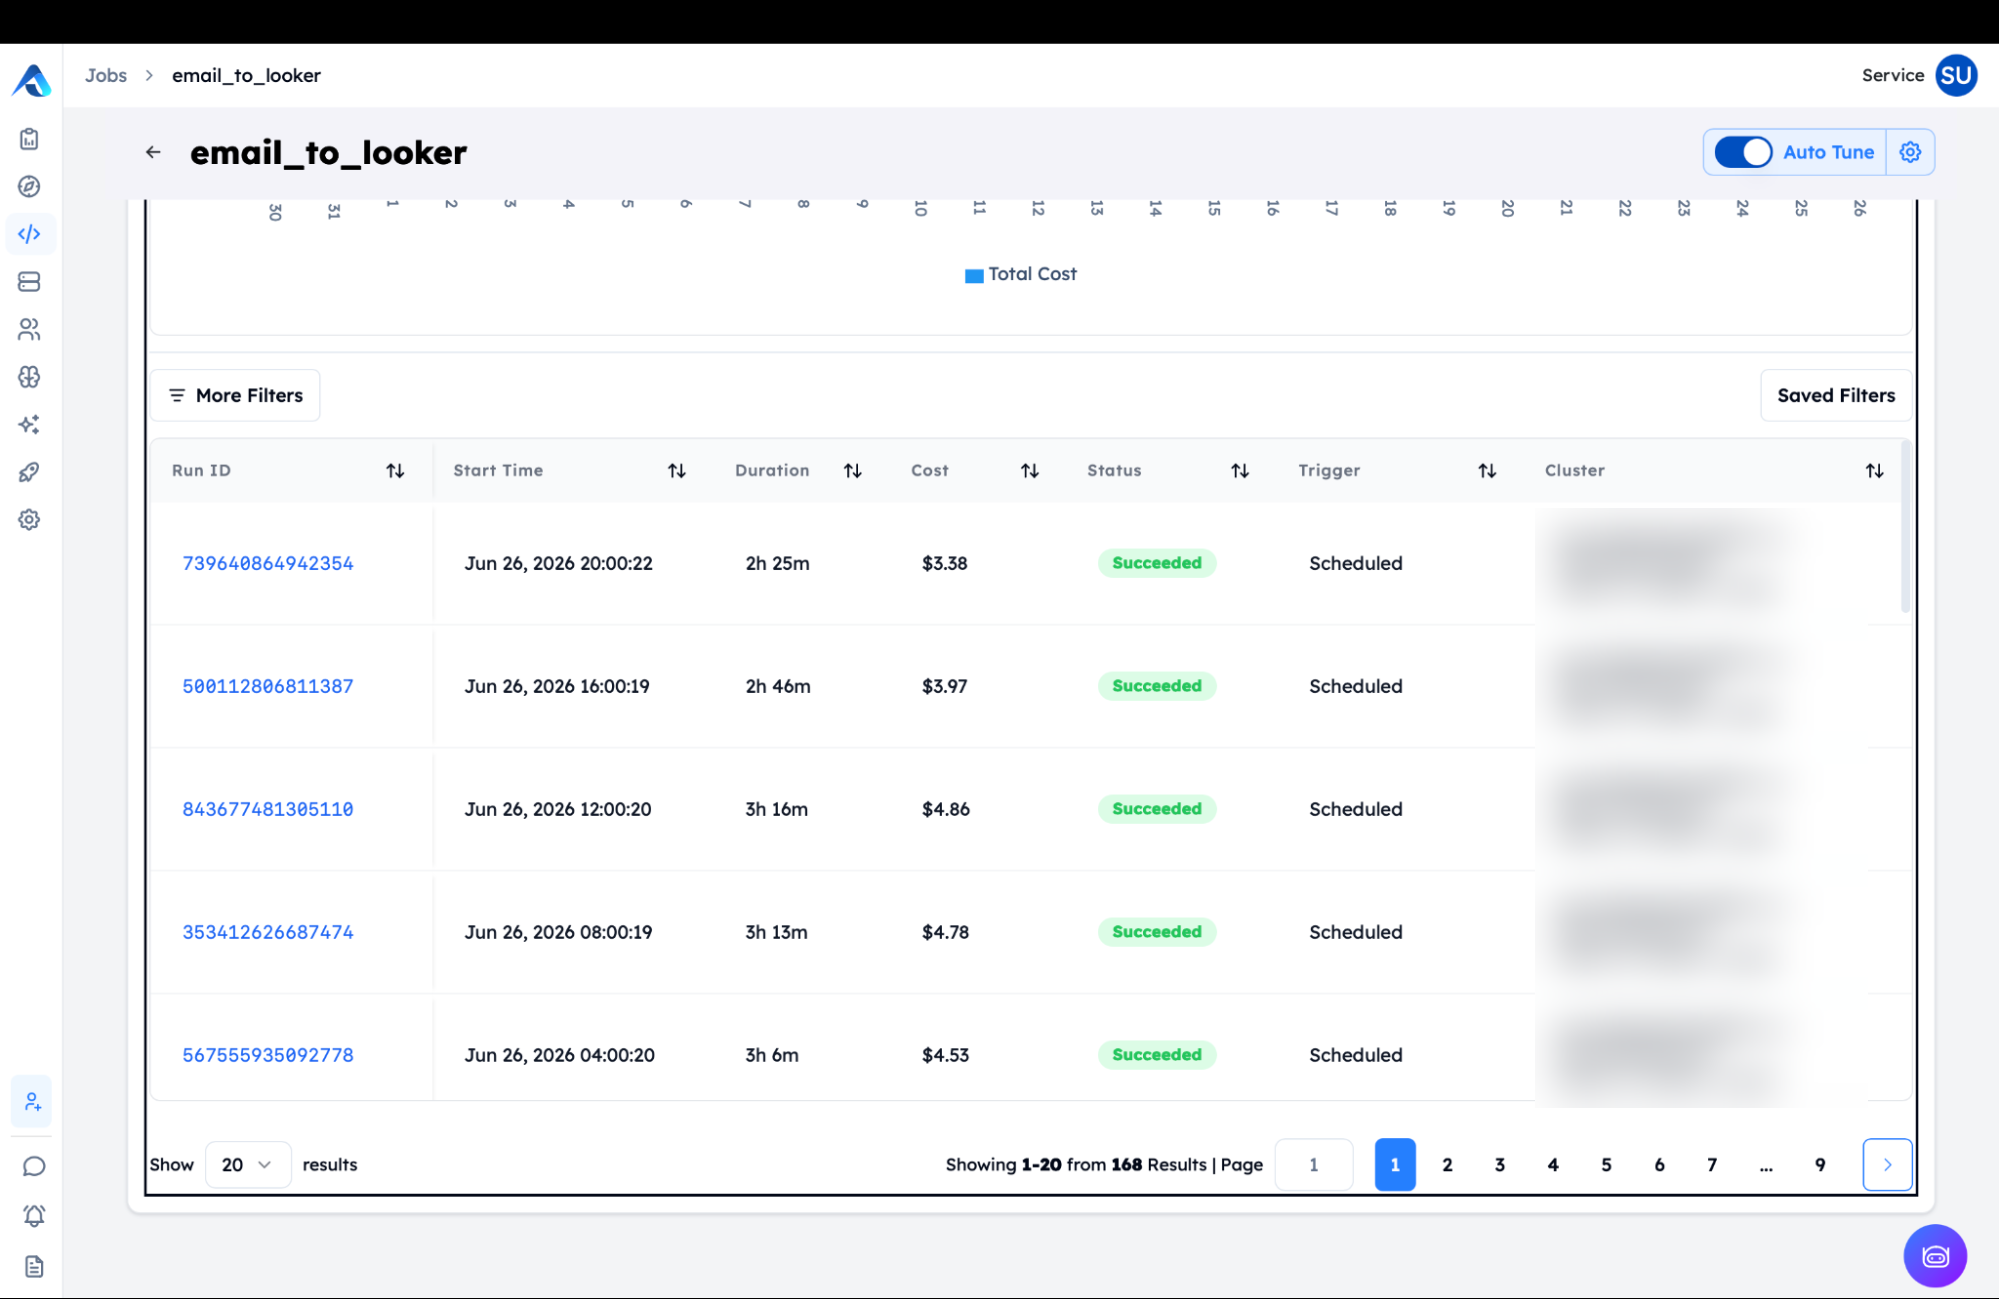This screenshot has height=1299, width=1999.
Task: Sort by Run ID column
Action: 395,471
